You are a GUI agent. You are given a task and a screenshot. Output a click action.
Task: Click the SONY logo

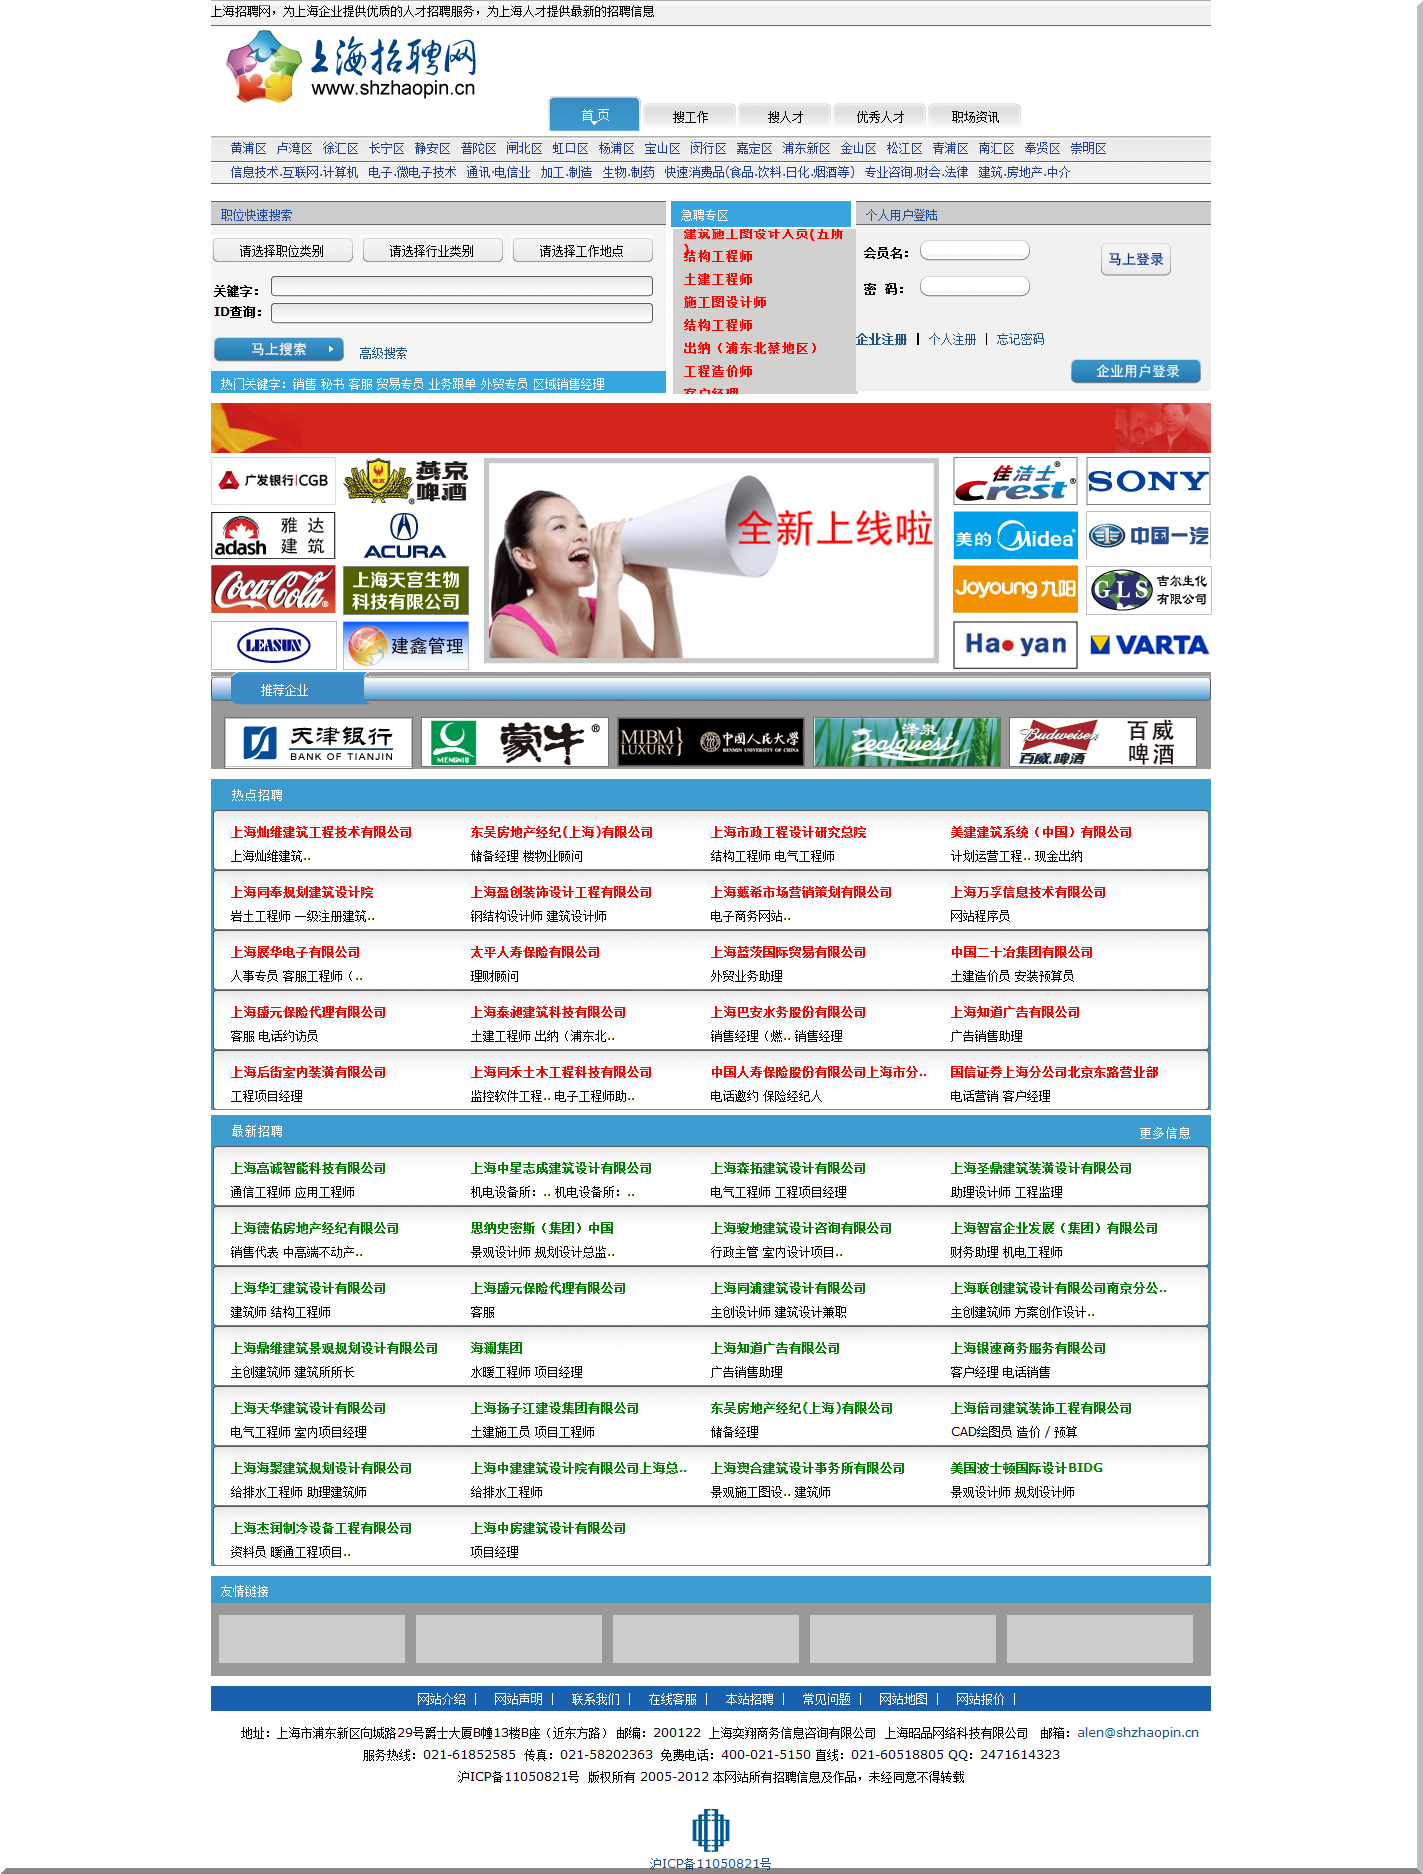(1148, 481)
